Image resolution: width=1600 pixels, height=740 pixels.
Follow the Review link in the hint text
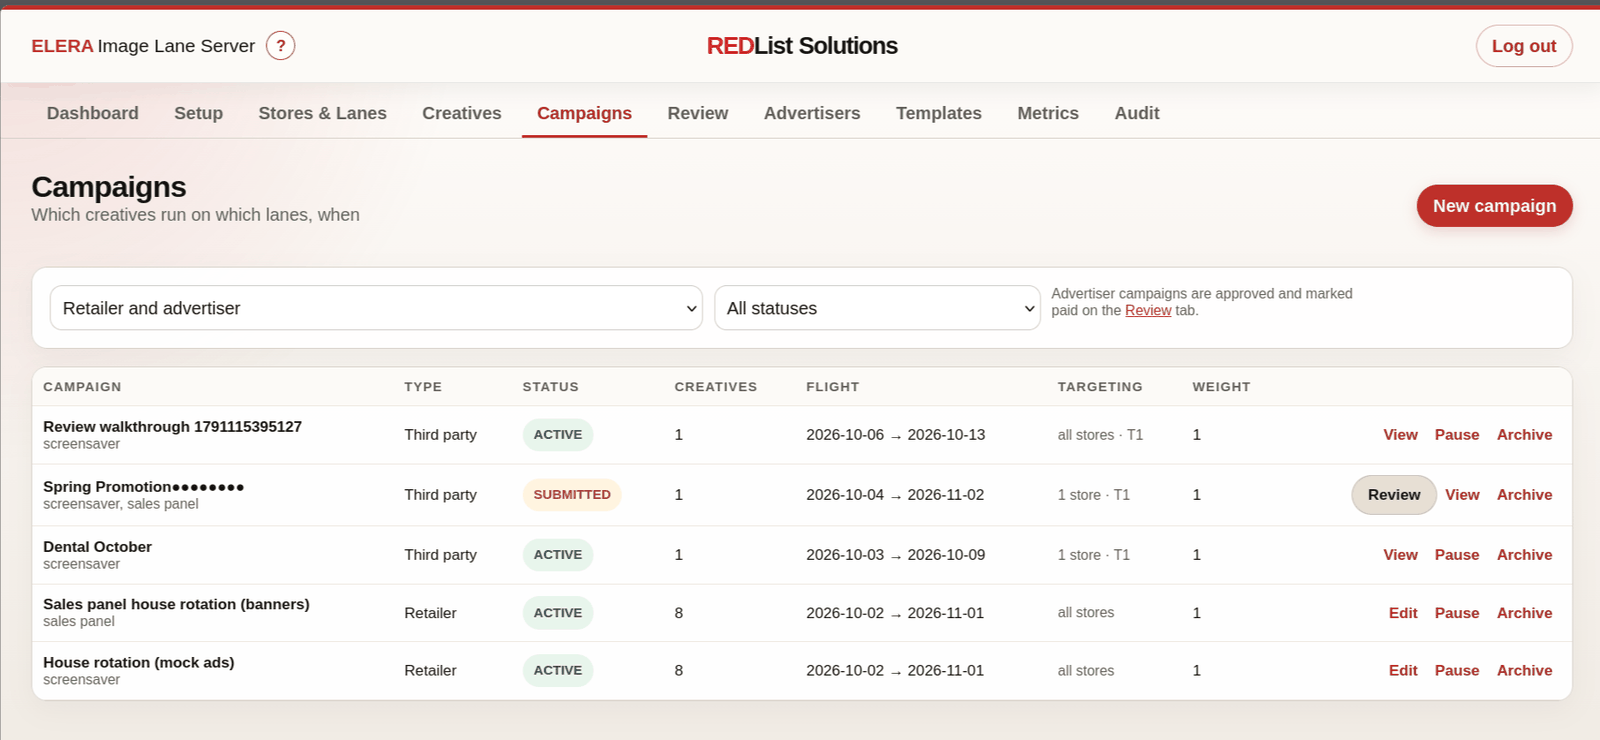(1148, 311)
